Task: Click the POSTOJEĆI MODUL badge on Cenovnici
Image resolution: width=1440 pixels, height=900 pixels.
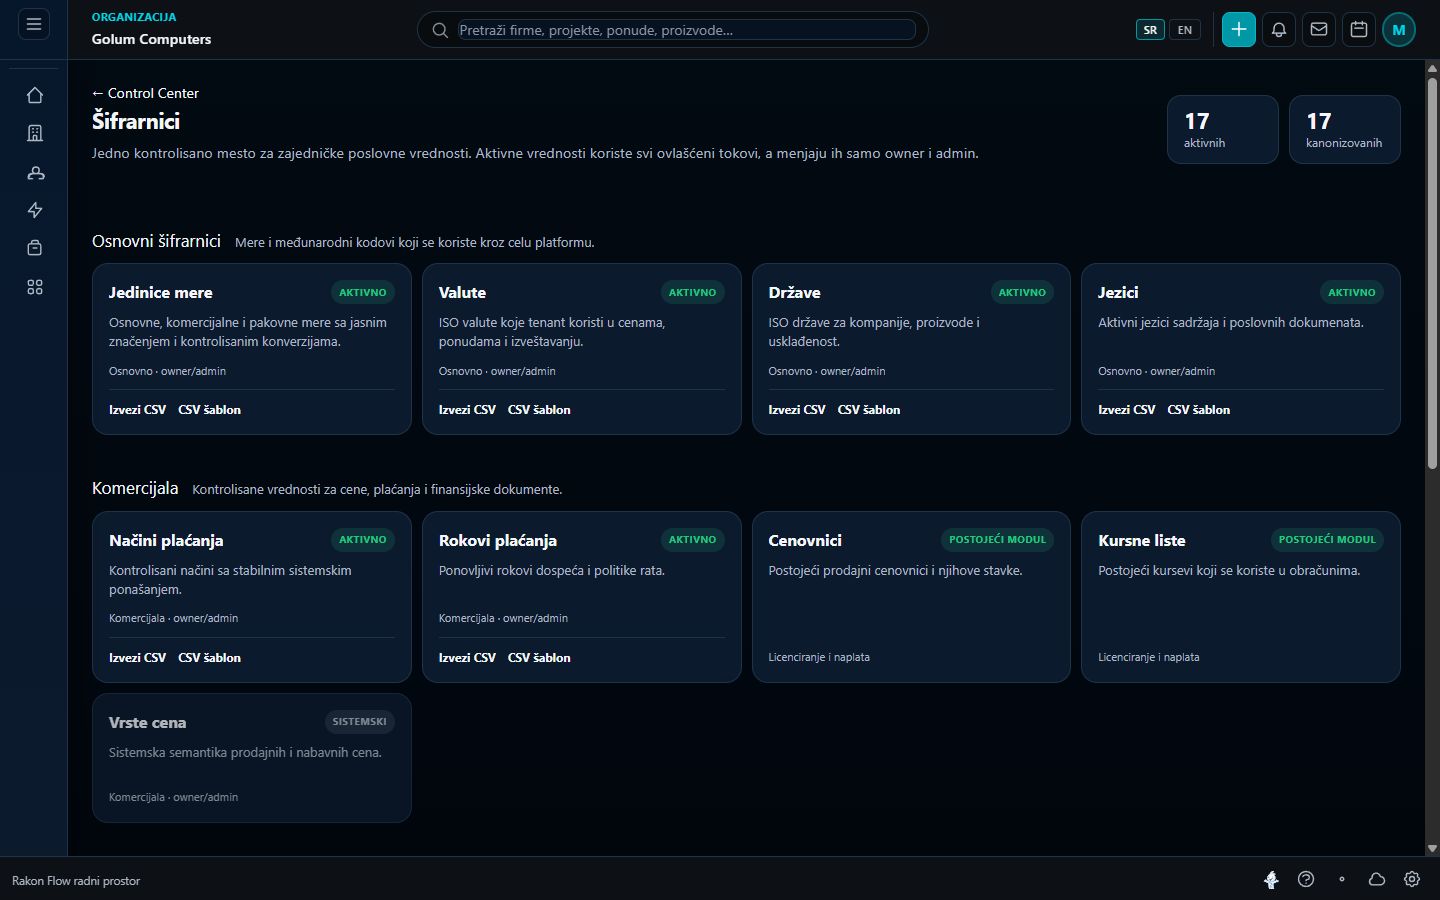Action: (x=997, y=539)
